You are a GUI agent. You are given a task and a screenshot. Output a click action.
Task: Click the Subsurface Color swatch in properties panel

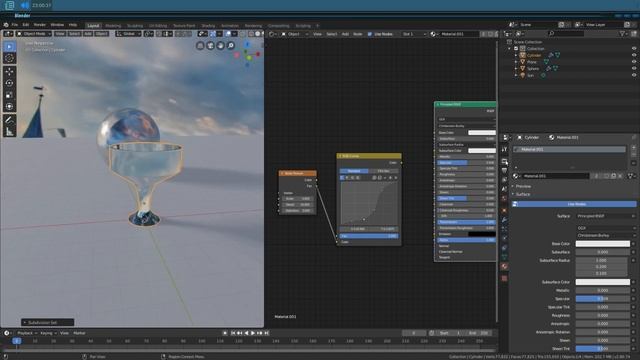point(602,282)
